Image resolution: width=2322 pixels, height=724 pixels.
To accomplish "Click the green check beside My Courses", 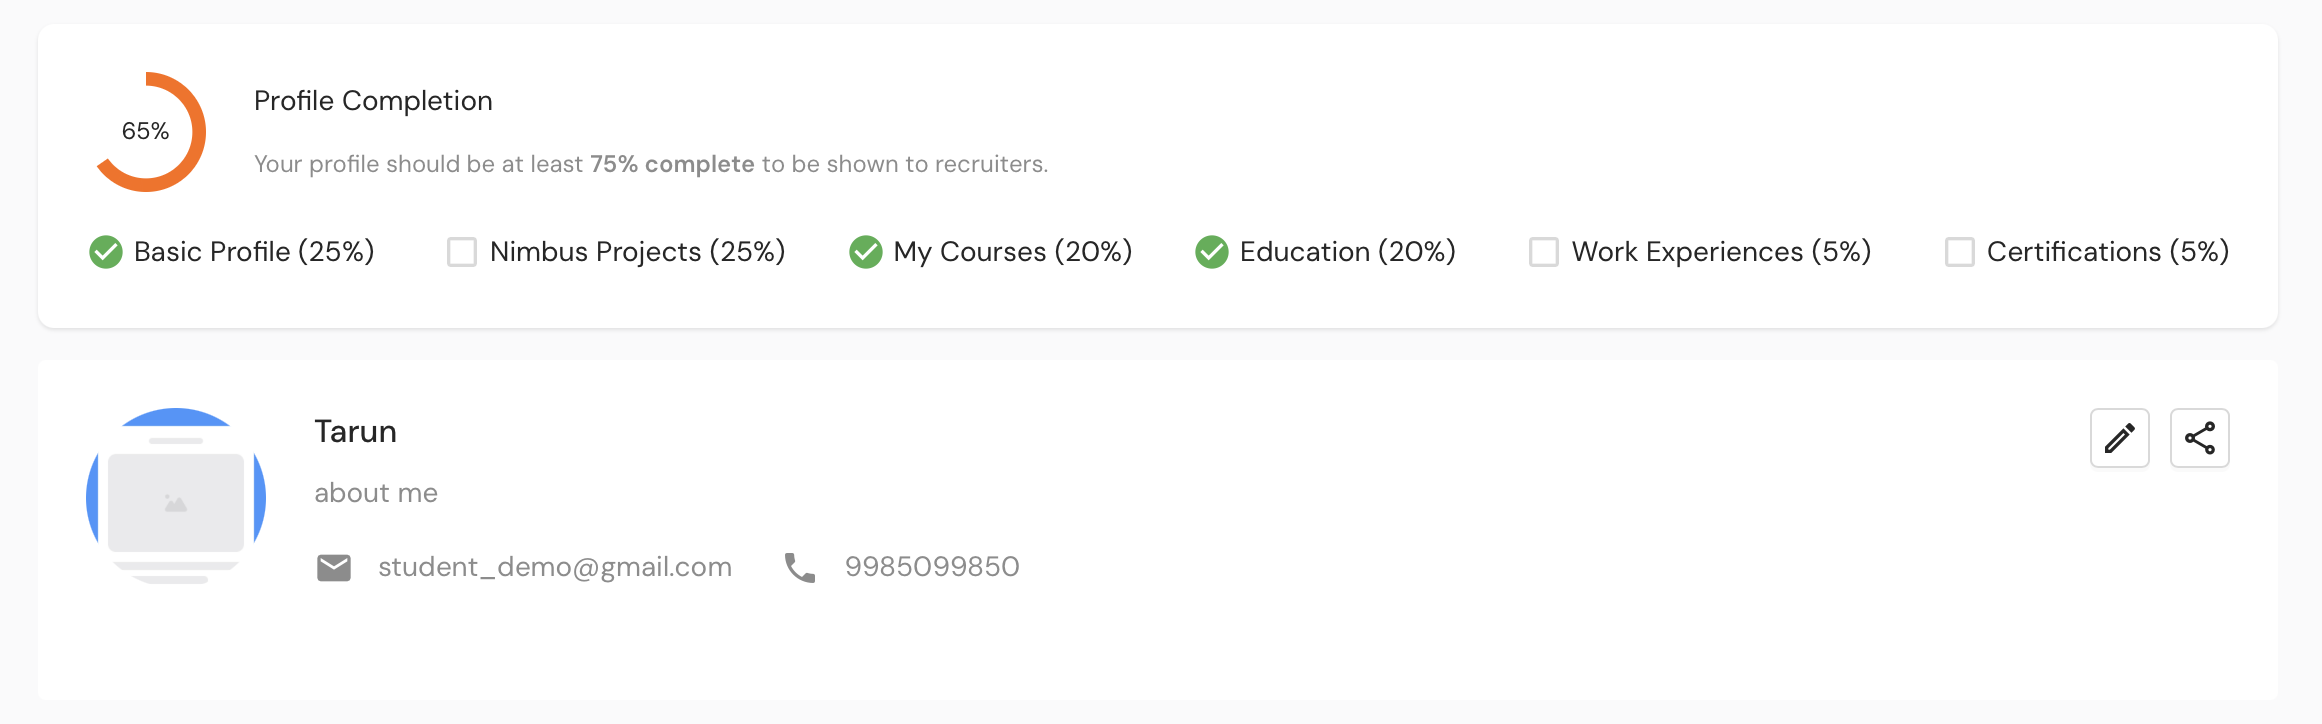I will [x=866, y=252].
